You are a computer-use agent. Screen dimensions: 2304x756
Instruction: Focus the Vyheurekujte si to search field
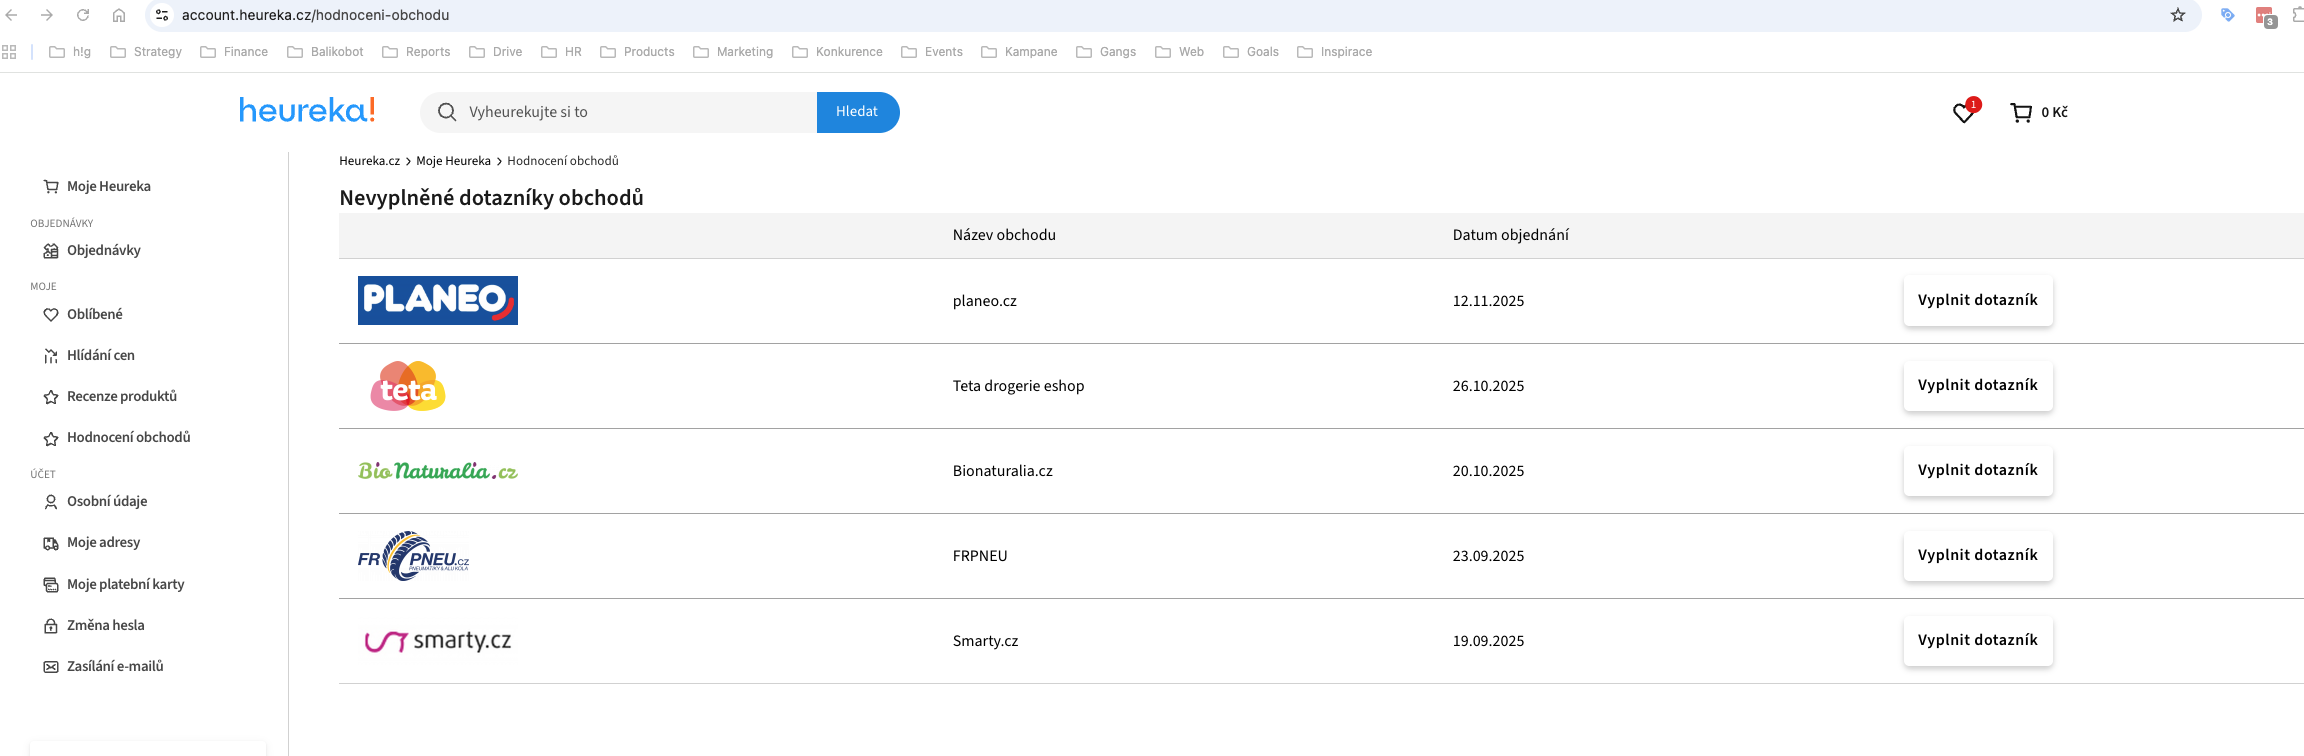tap(635, 112)
